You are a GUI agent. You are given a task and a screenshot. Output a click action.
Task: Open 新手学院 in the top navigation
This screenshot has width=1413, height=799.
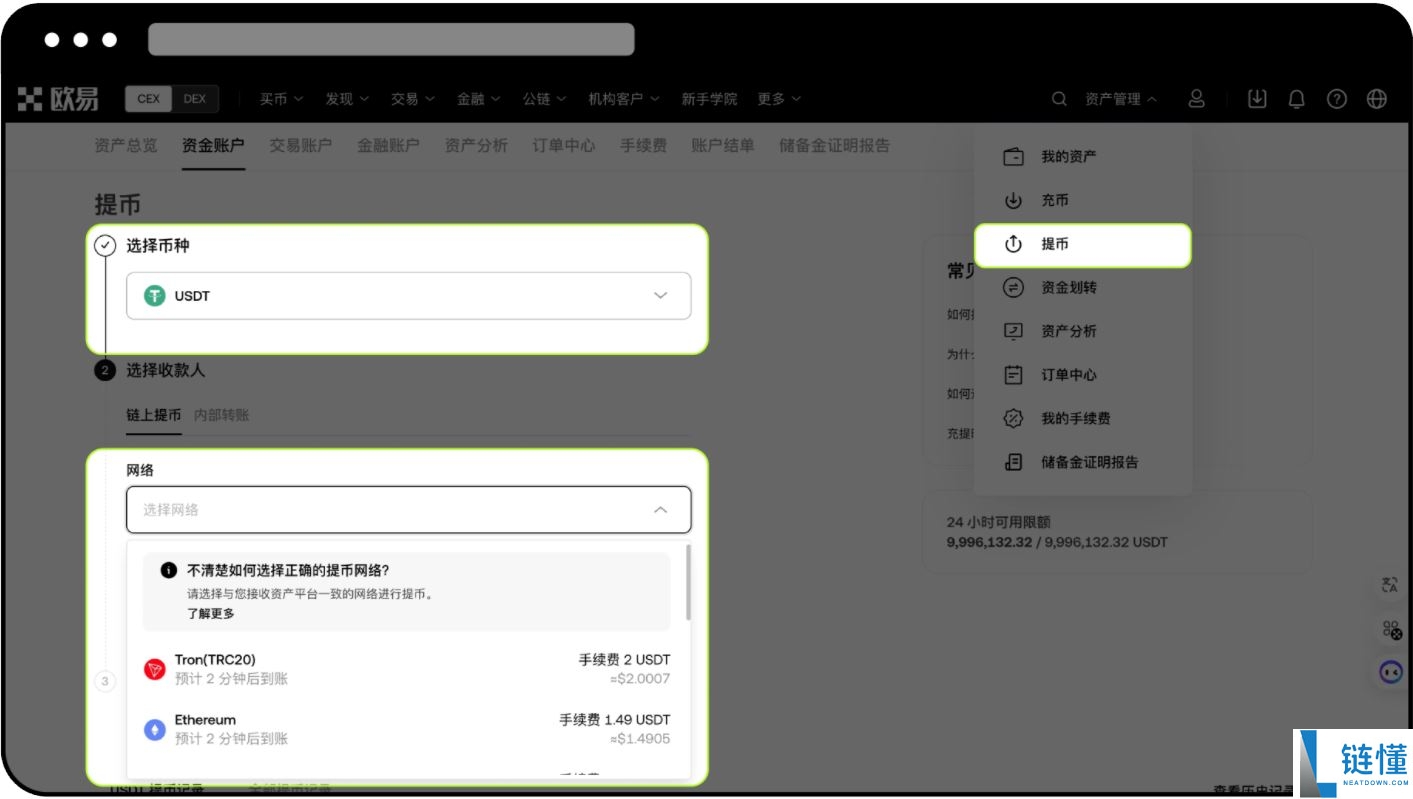tap(709, 99)
